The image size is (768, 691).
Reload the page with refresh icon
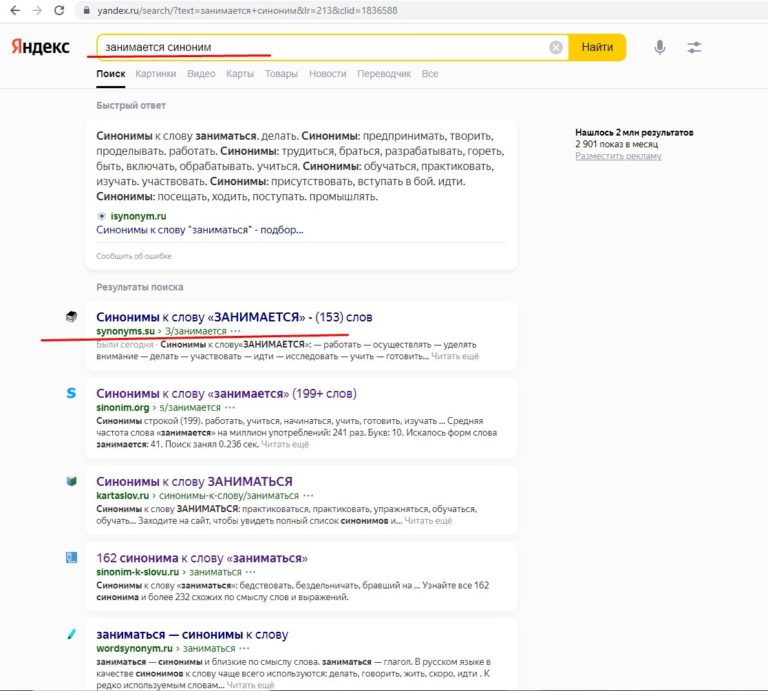(59, 10)
